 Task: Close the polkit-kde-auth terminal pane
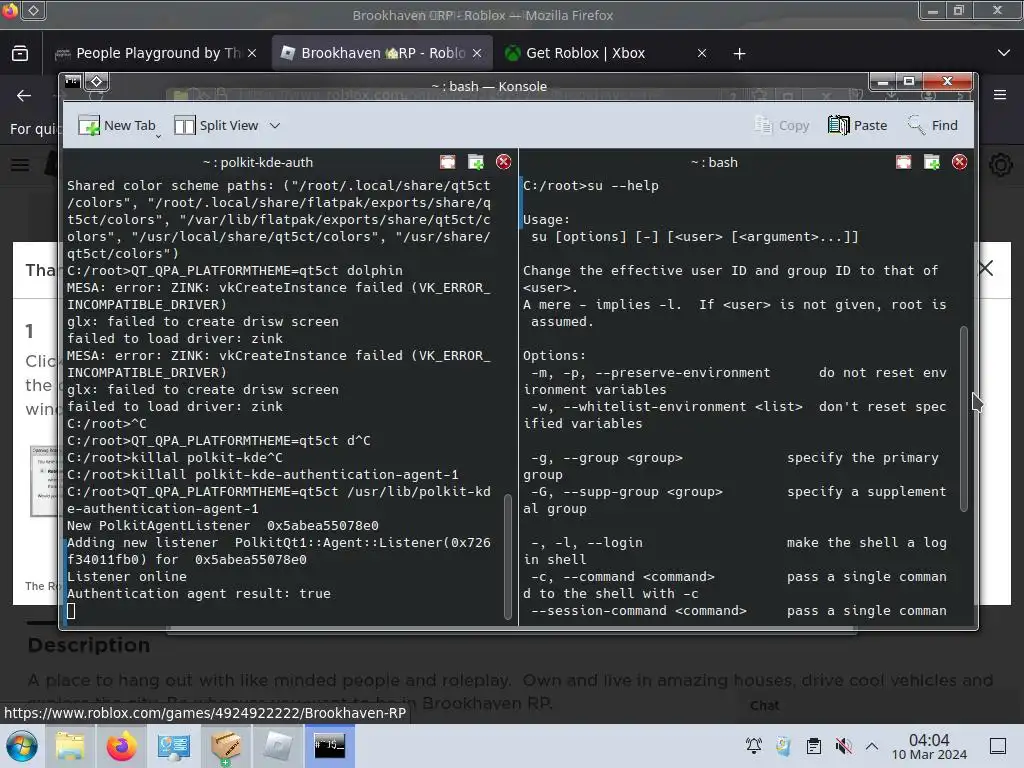pos(504,162)
